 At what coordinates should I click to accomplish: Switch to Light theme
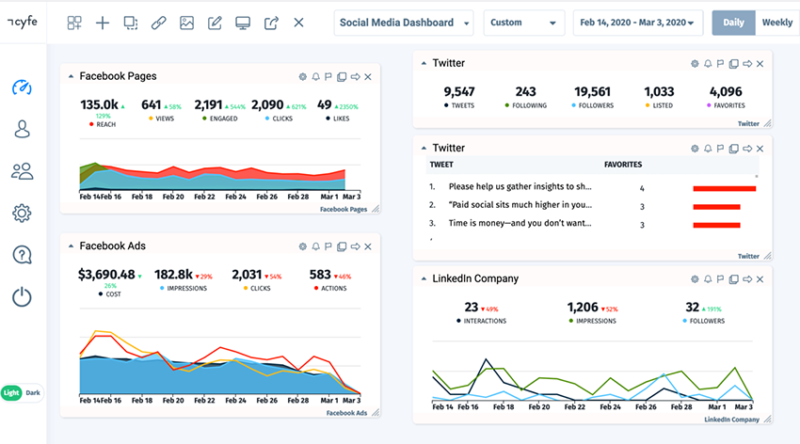click(11, 393)
